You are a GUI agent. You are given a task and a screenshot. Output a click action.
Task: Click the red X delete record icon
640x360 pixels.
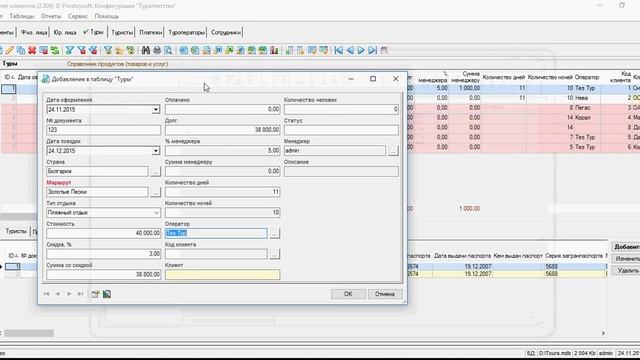32,50
